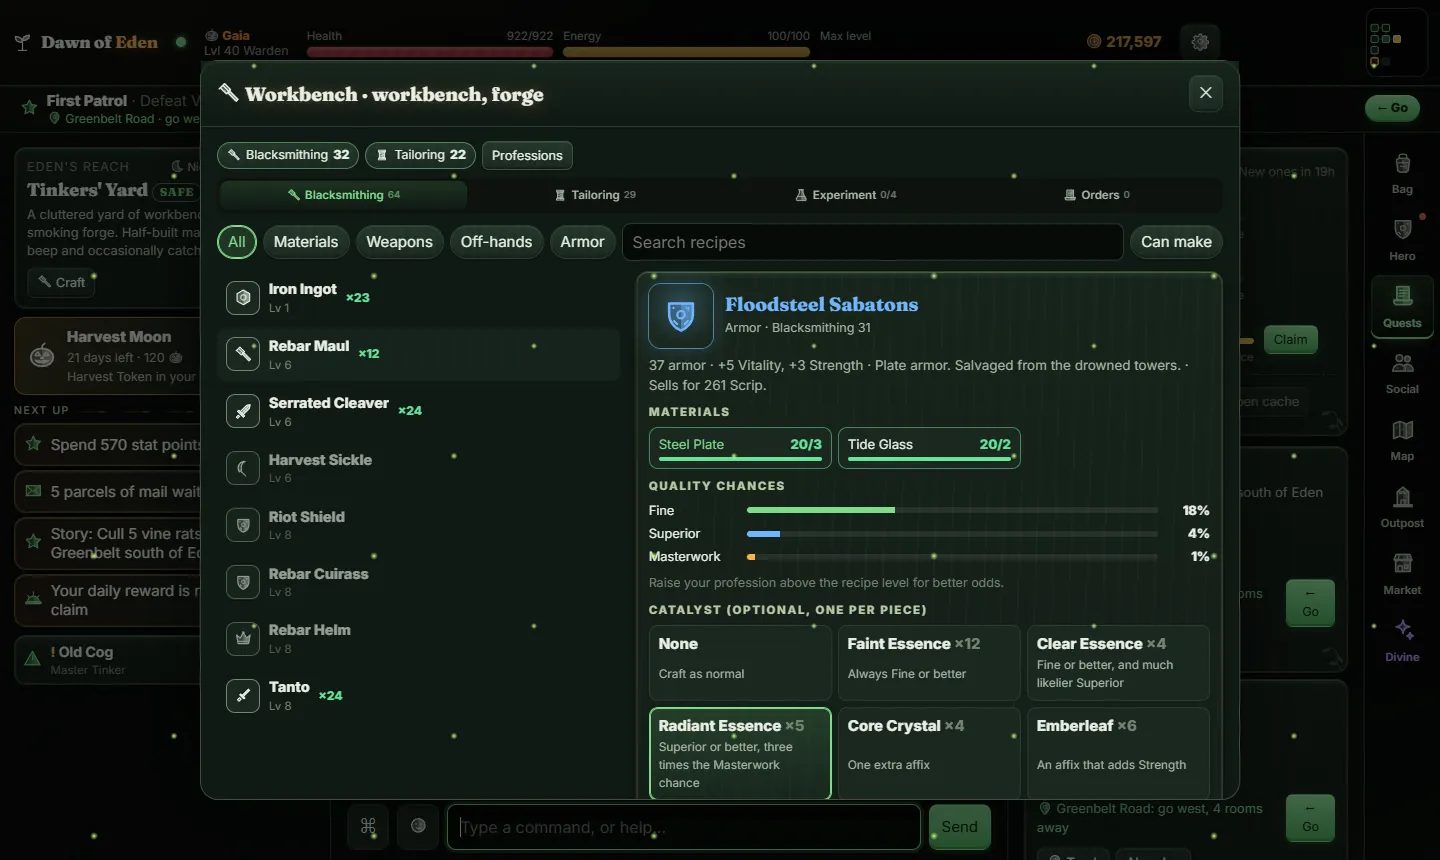
Task: Toggle the Can make filter
Action: coord(1176,242)
